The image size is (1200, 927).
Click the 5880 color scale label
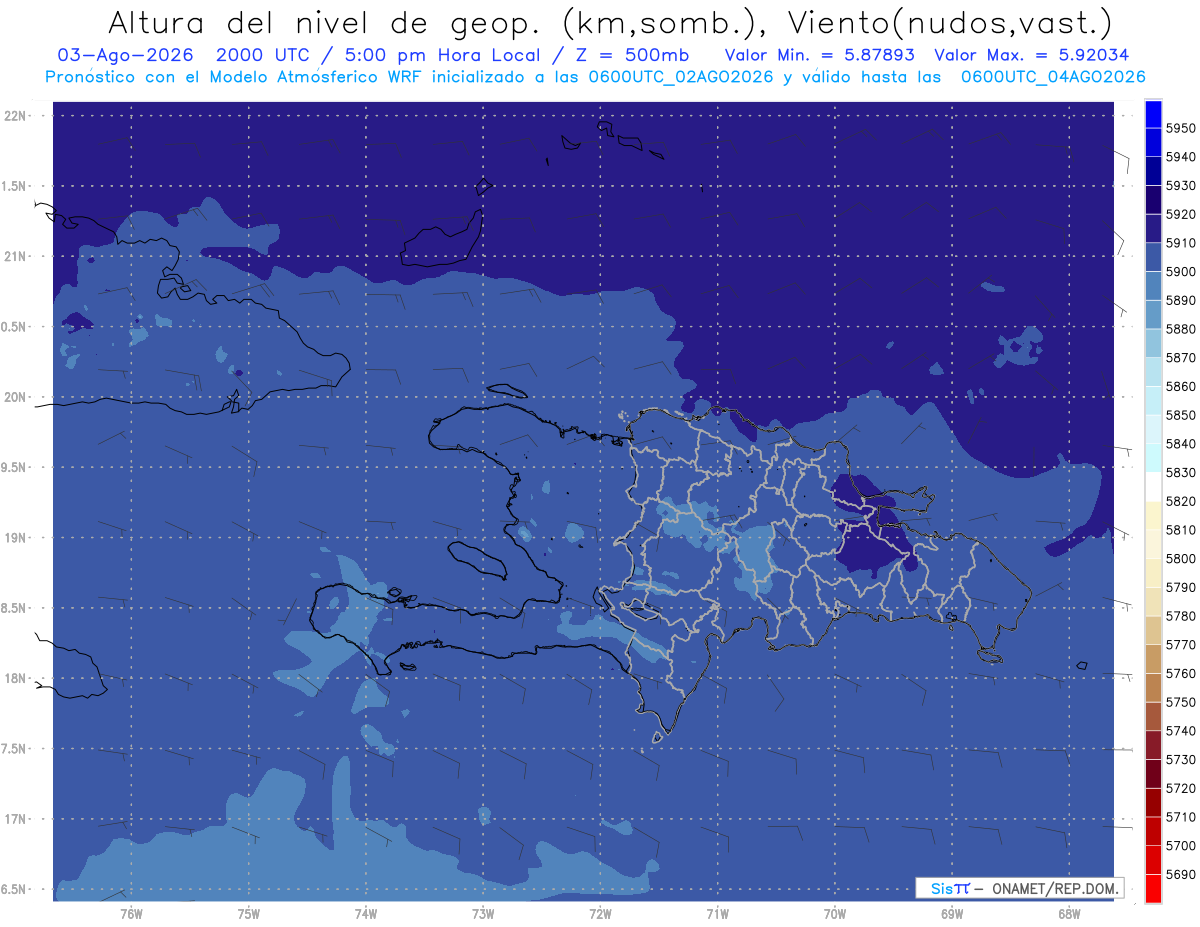(1180, 329)
